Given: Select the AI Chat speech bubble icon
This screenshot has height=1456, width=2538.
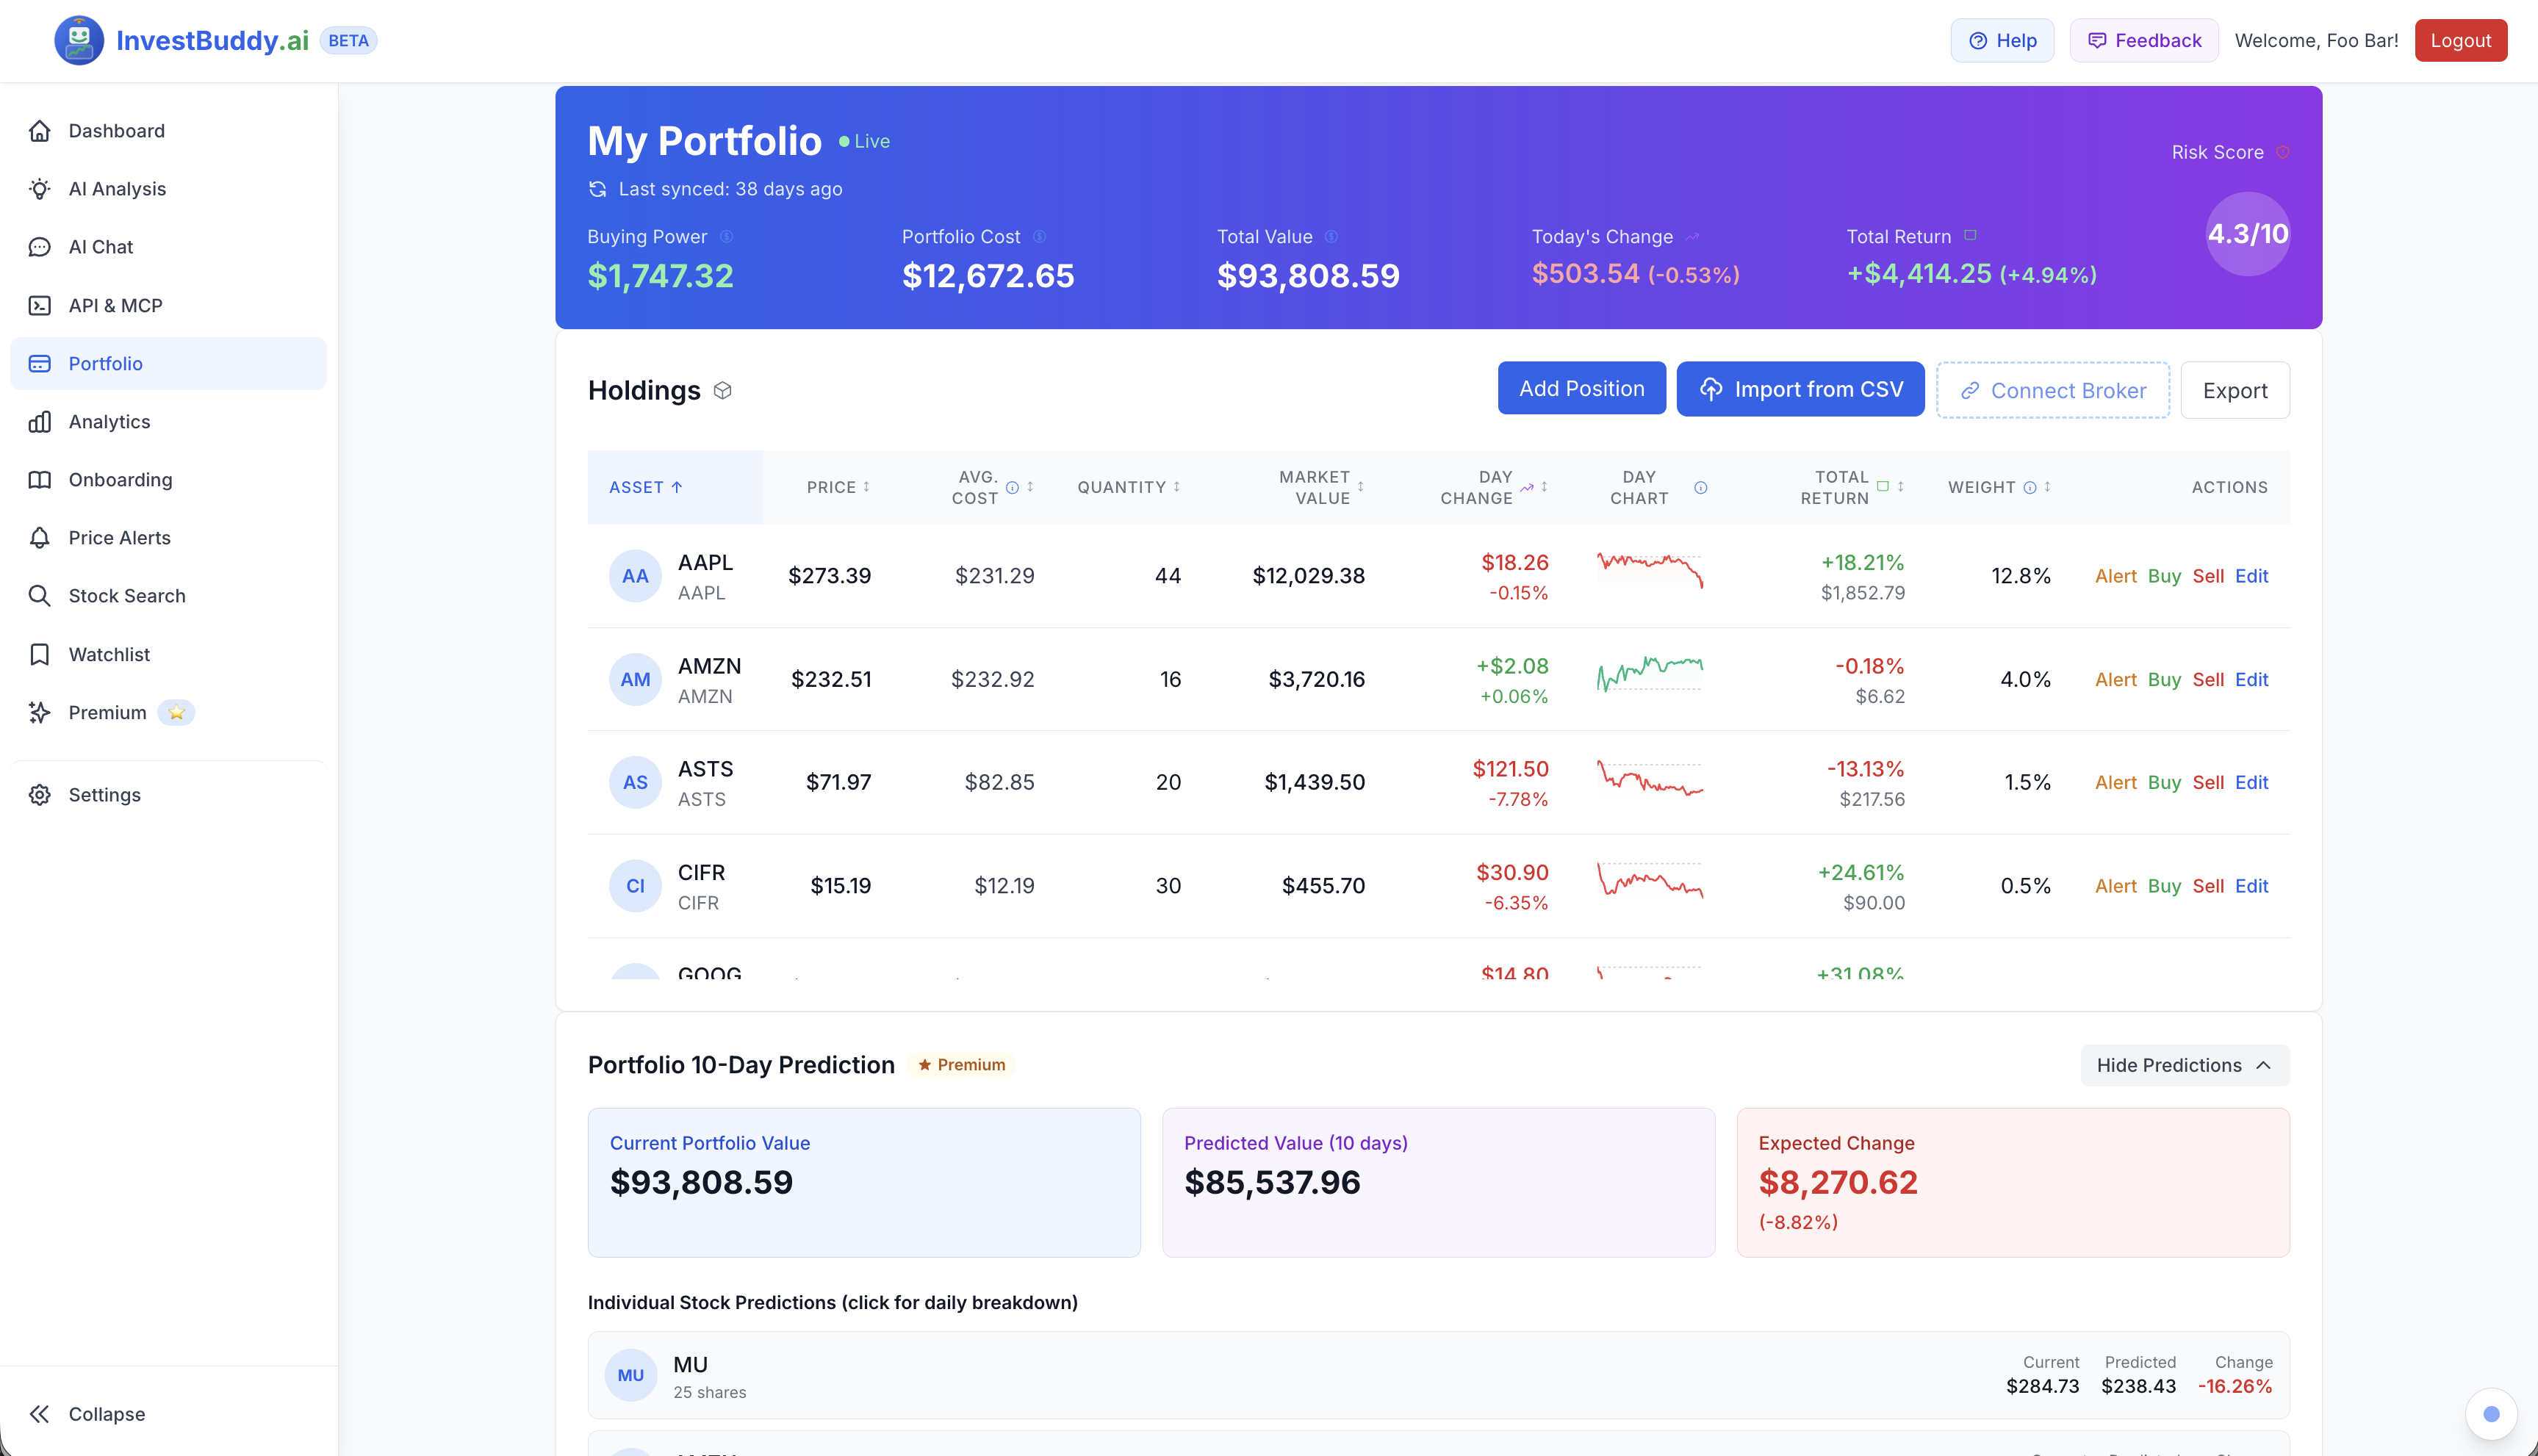Looking at the screenshot, I should click(39, 247).
